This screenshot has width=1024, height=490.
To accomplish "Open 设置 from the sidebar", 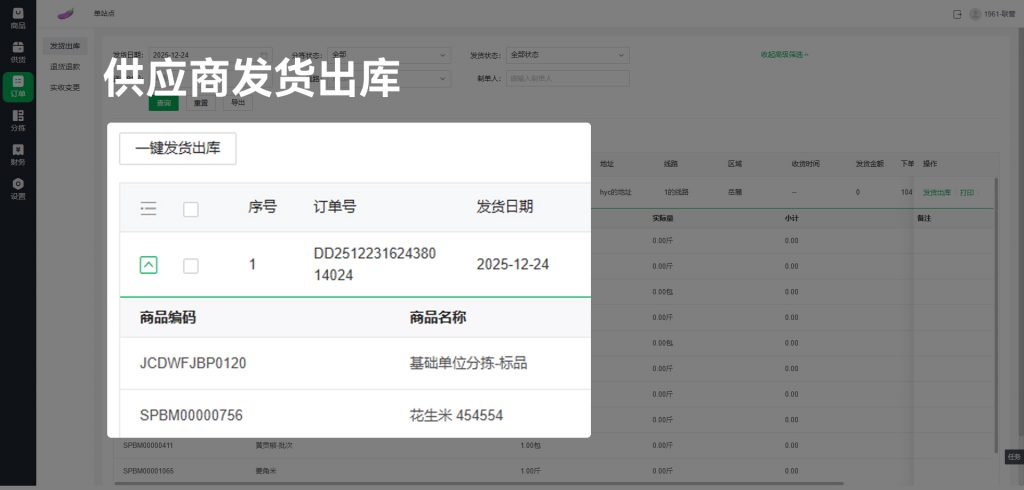I will [18, 188].
